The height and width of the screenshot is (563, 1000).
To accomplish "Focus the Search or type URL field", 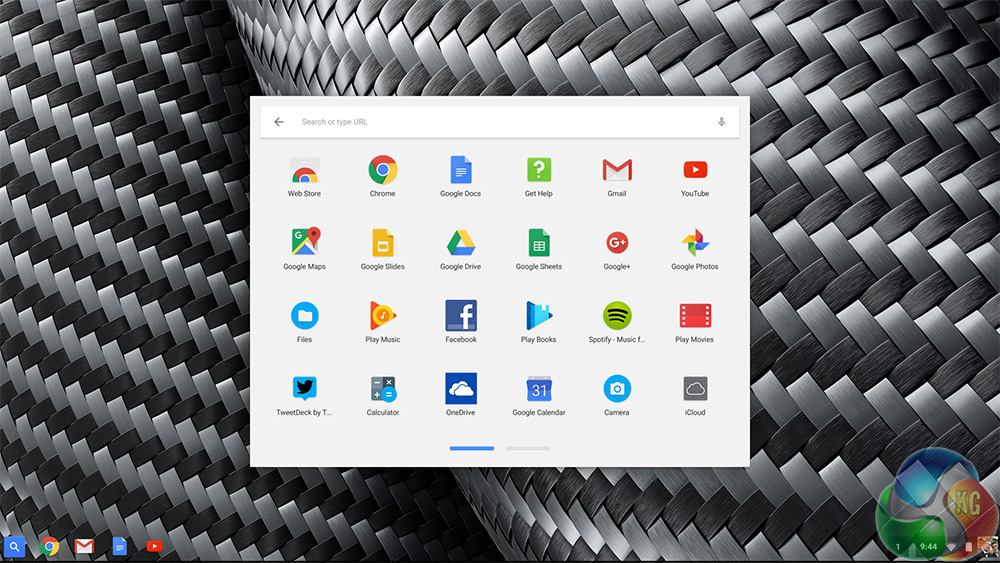I will [500, 122].
